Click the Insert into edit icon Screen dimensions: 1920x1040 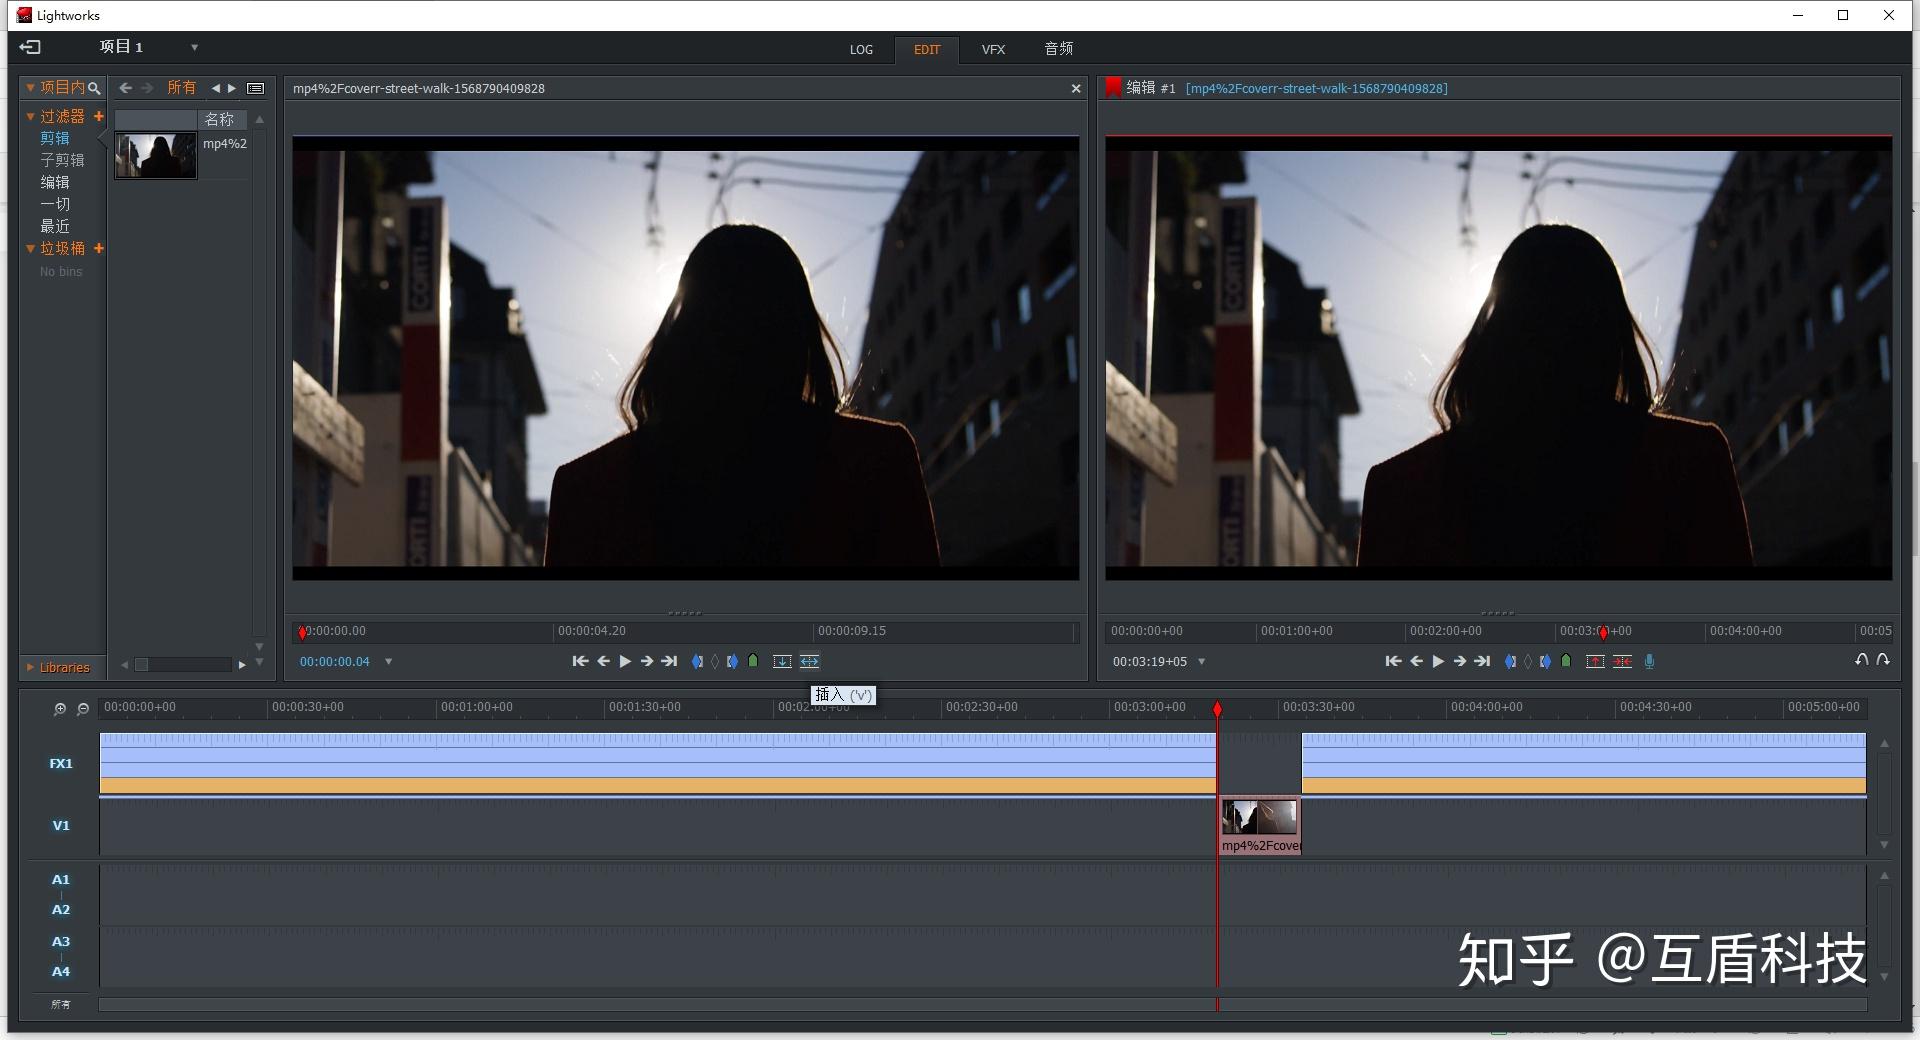(809, 661)
